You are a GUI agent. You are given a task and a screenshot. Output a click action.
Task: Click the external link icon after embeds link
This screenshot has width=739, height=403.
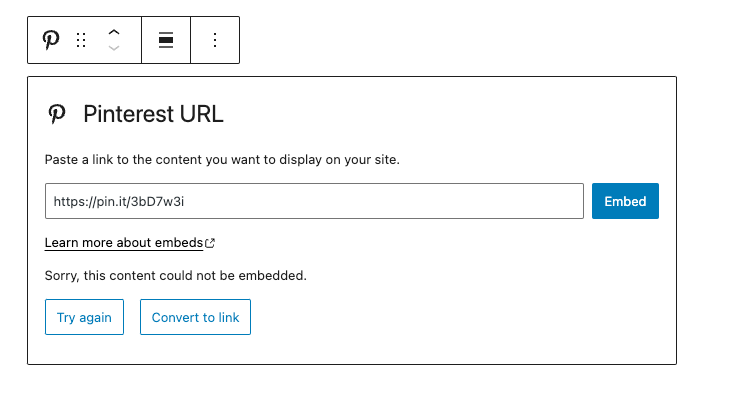(210, 243)
